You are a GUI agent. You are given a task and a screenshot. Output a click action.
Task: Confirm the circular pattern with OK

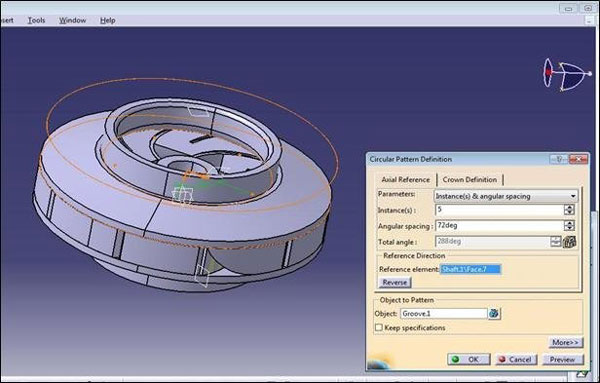[469, 359]
